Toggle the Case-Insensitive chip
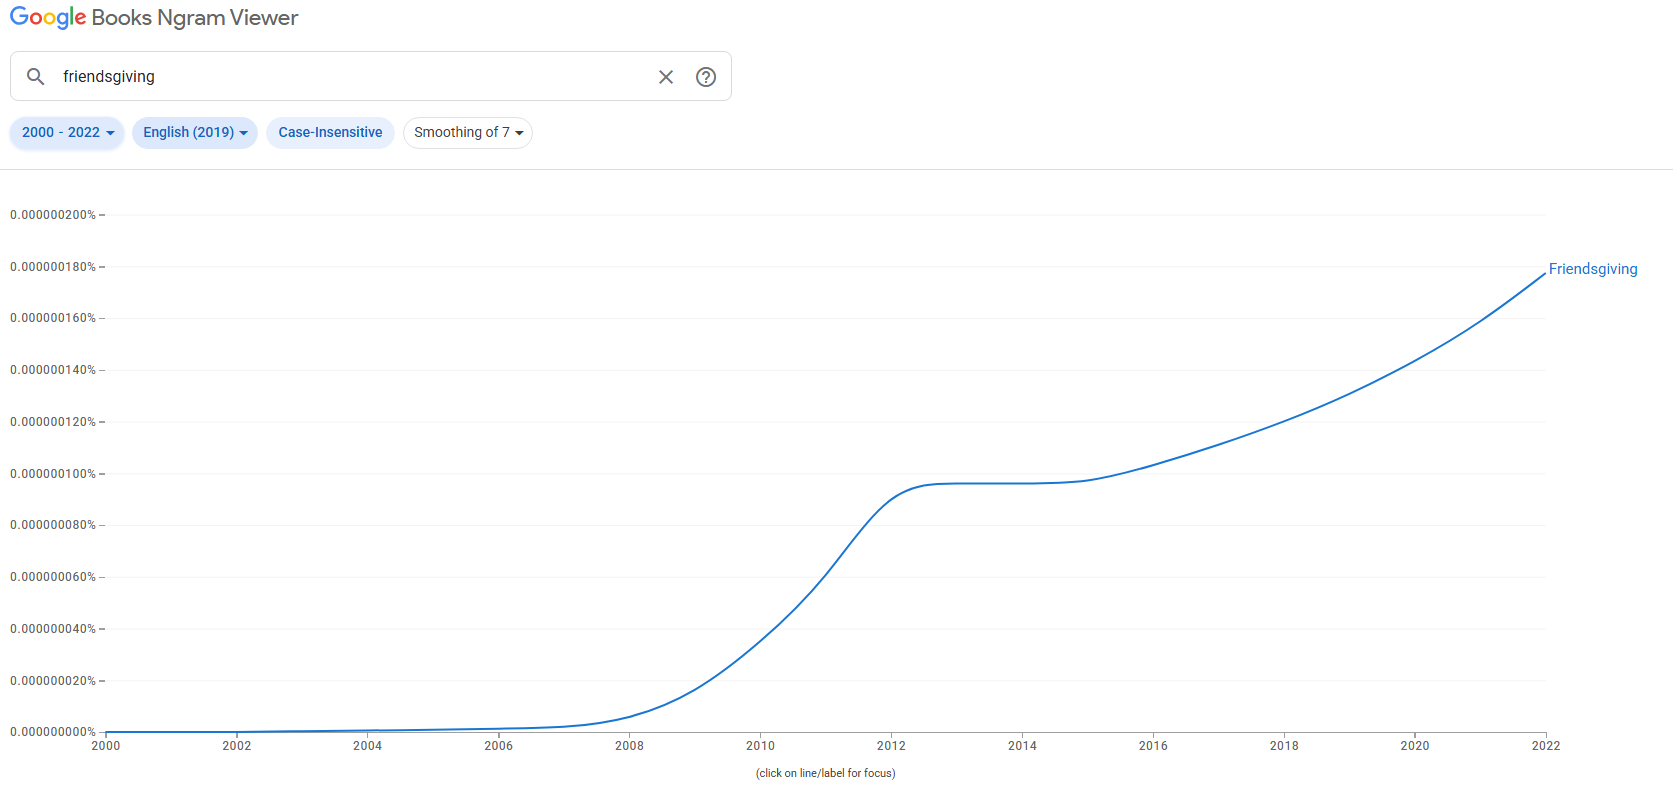Image resolution: width=1673 pixels, height=797 pixels. point(330,132)
